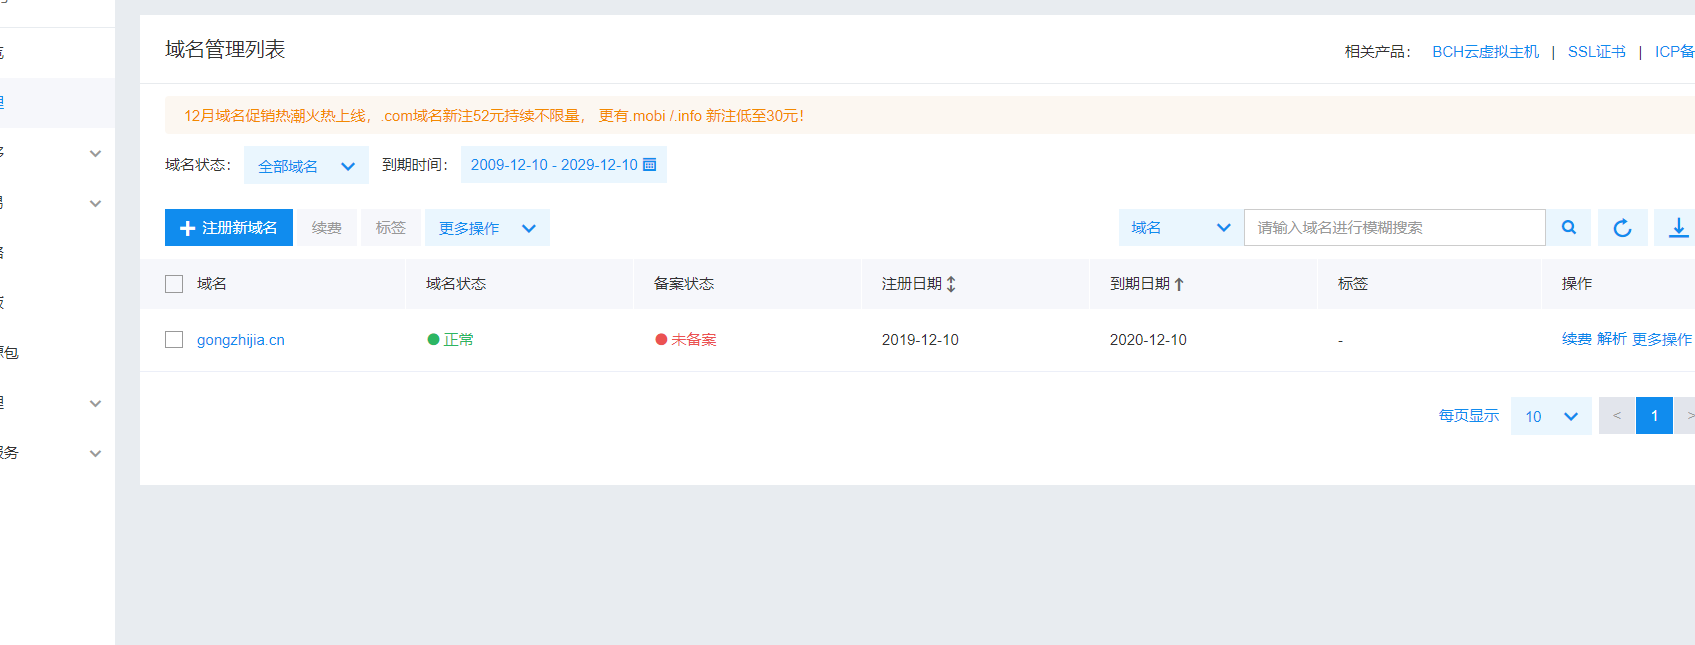Sort by expiry date arrow
The image size is (1695, 645).
point(1179,284)
